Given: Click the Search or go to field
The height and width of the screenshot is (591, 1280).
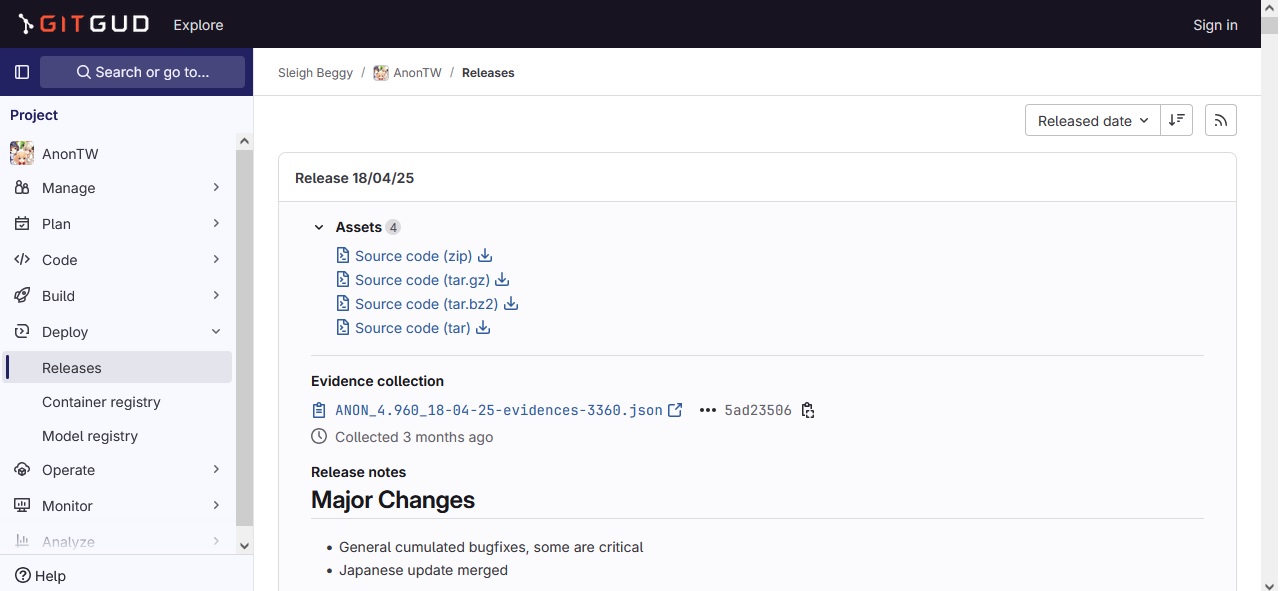Looking at the screenshot, I should click(142, 72).
